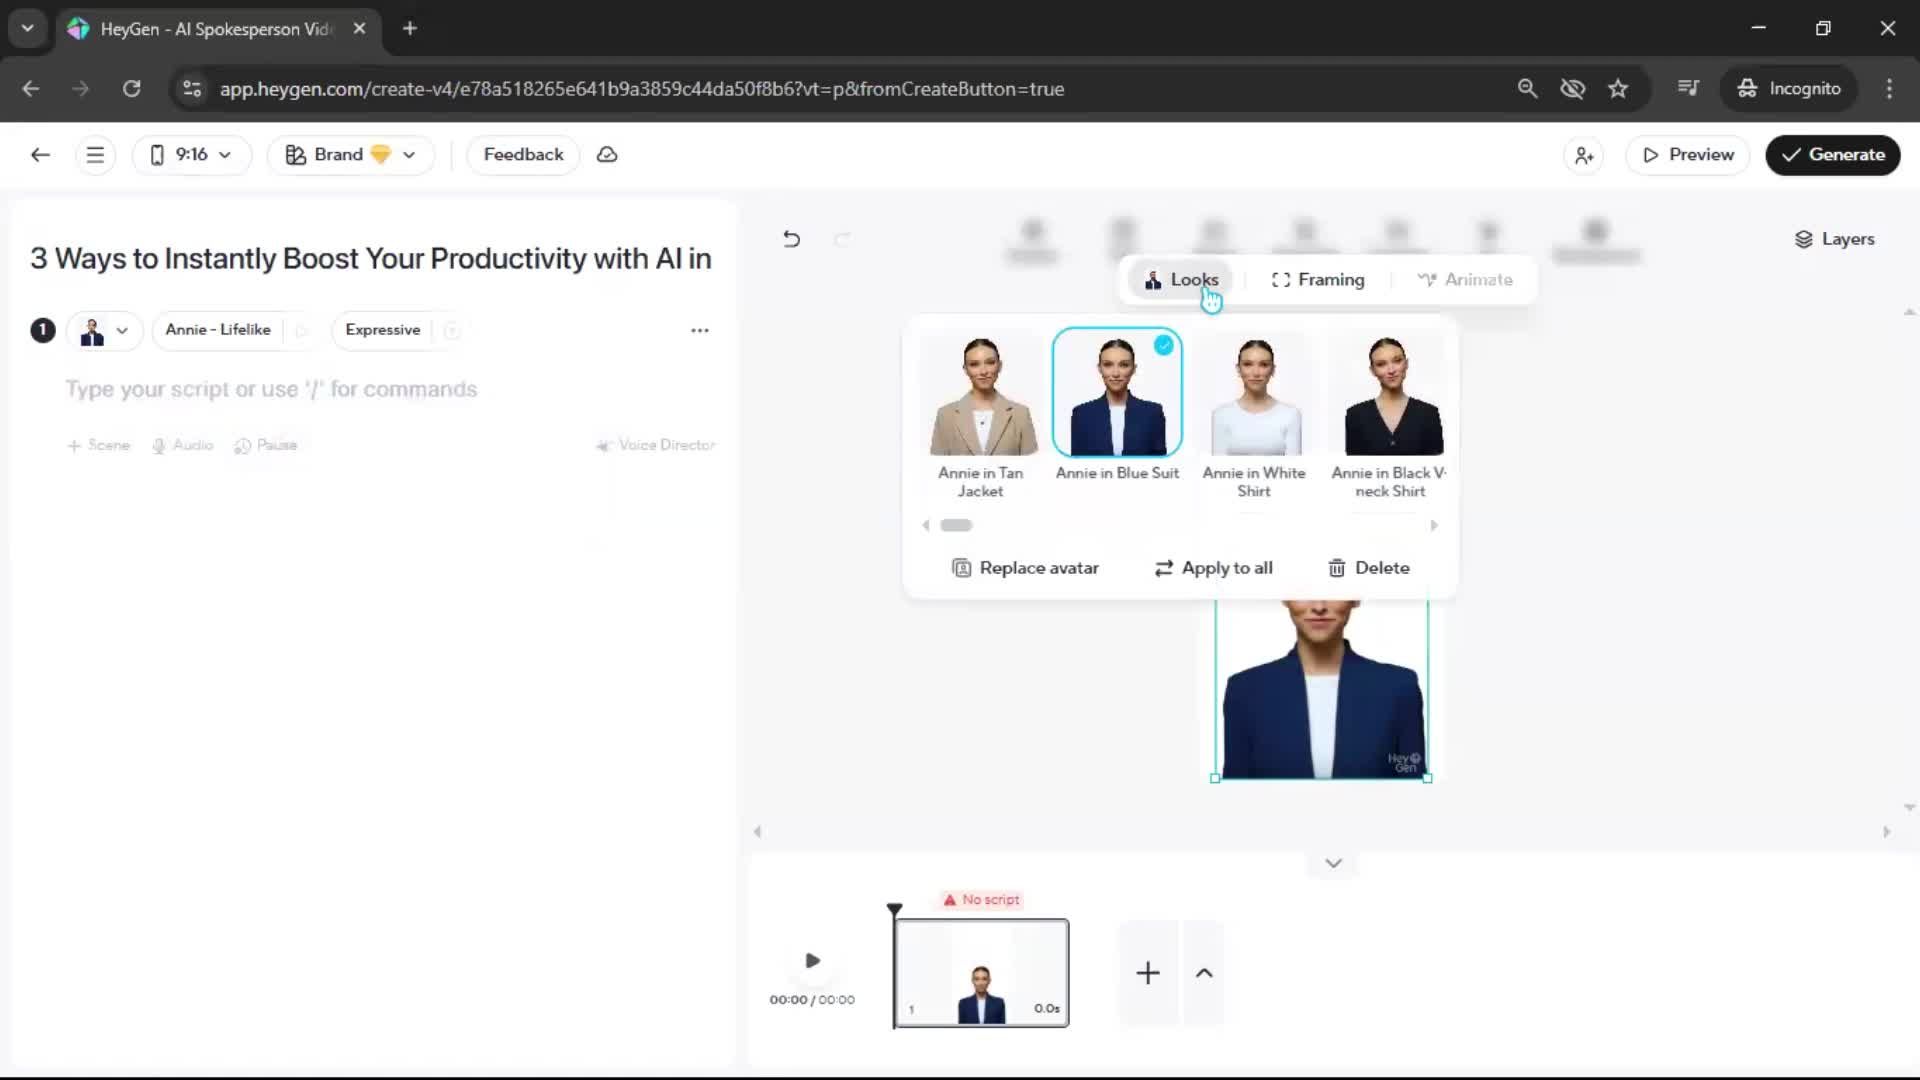Select Annie in White Shirt look
This screenshot has height=1080, width=1920.
1255,397
